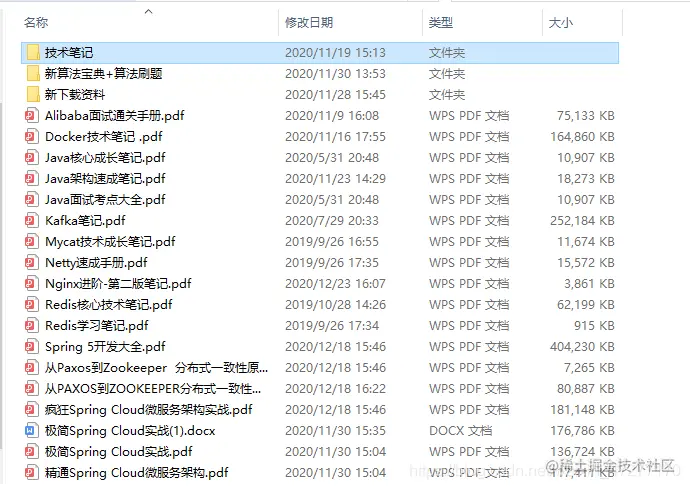Click the 新下载资料 folder icon
Viewport: 690px width, 489px height.
pos(33,95)
